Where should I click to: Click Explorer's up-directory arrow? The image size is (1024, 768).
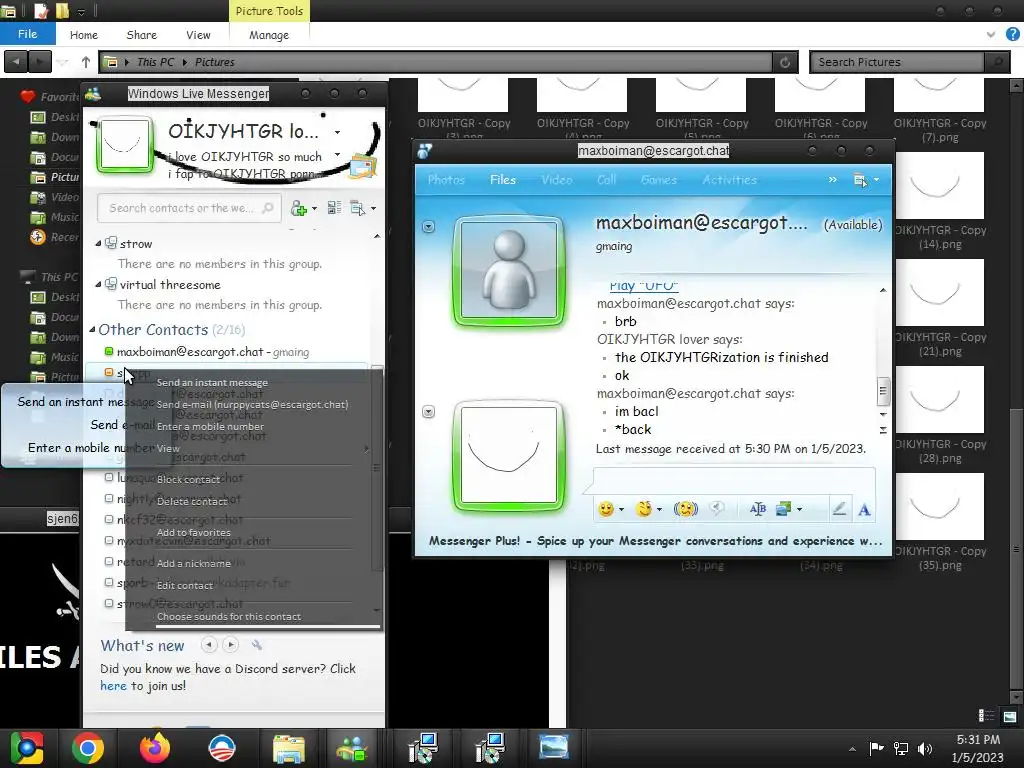point(86,62)
